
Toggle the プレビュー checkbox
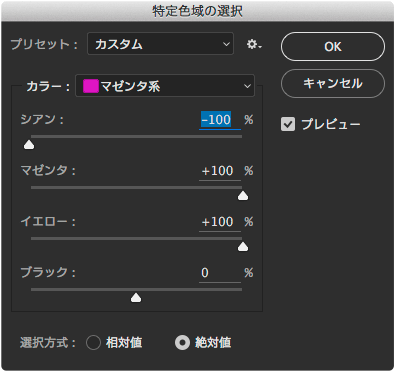288,124
